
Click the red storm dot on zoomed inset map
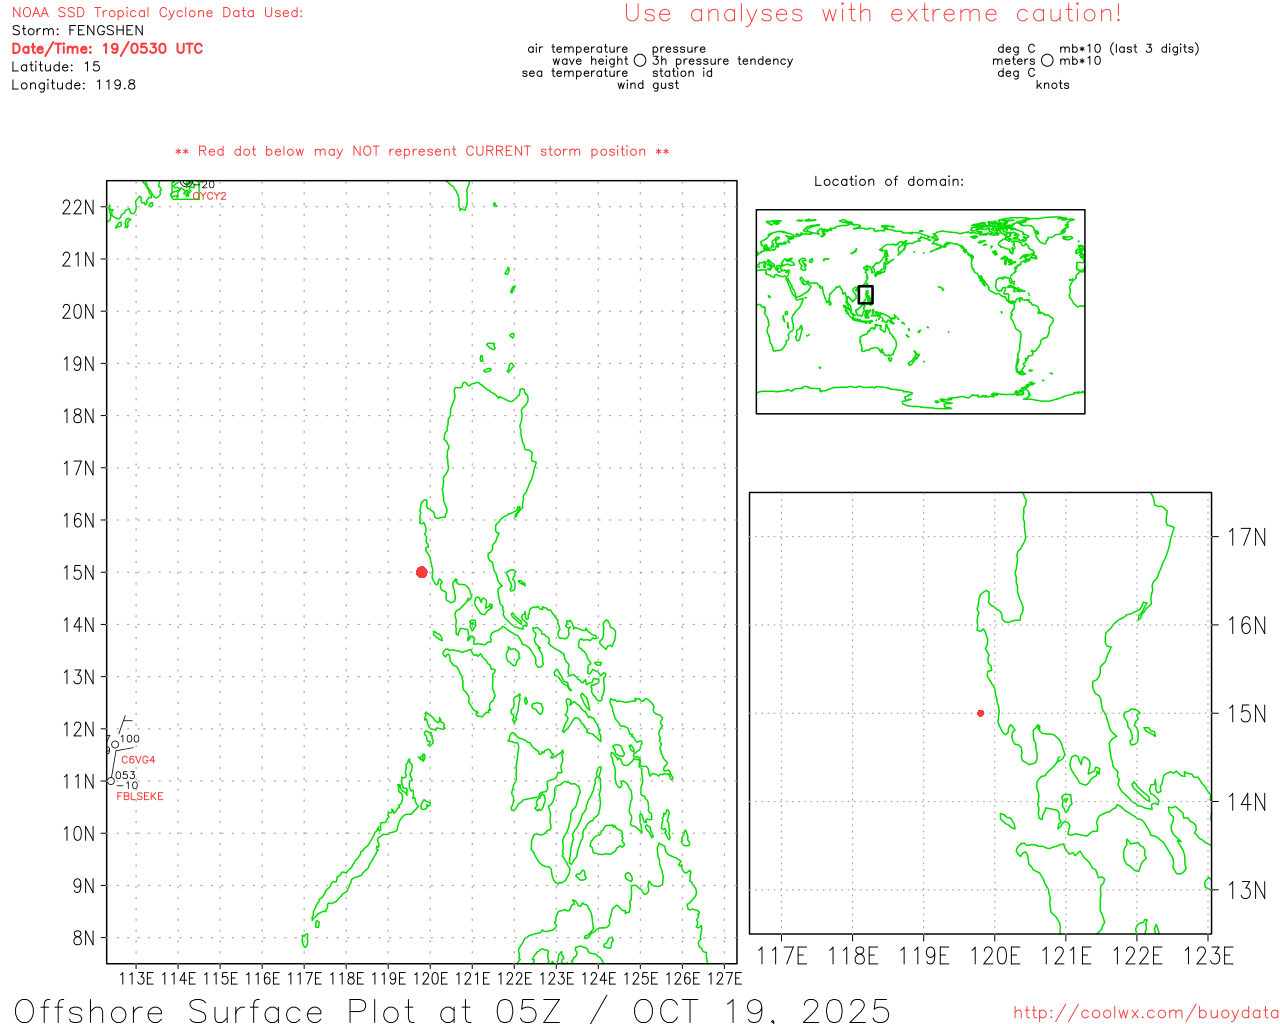coord(980,713)
